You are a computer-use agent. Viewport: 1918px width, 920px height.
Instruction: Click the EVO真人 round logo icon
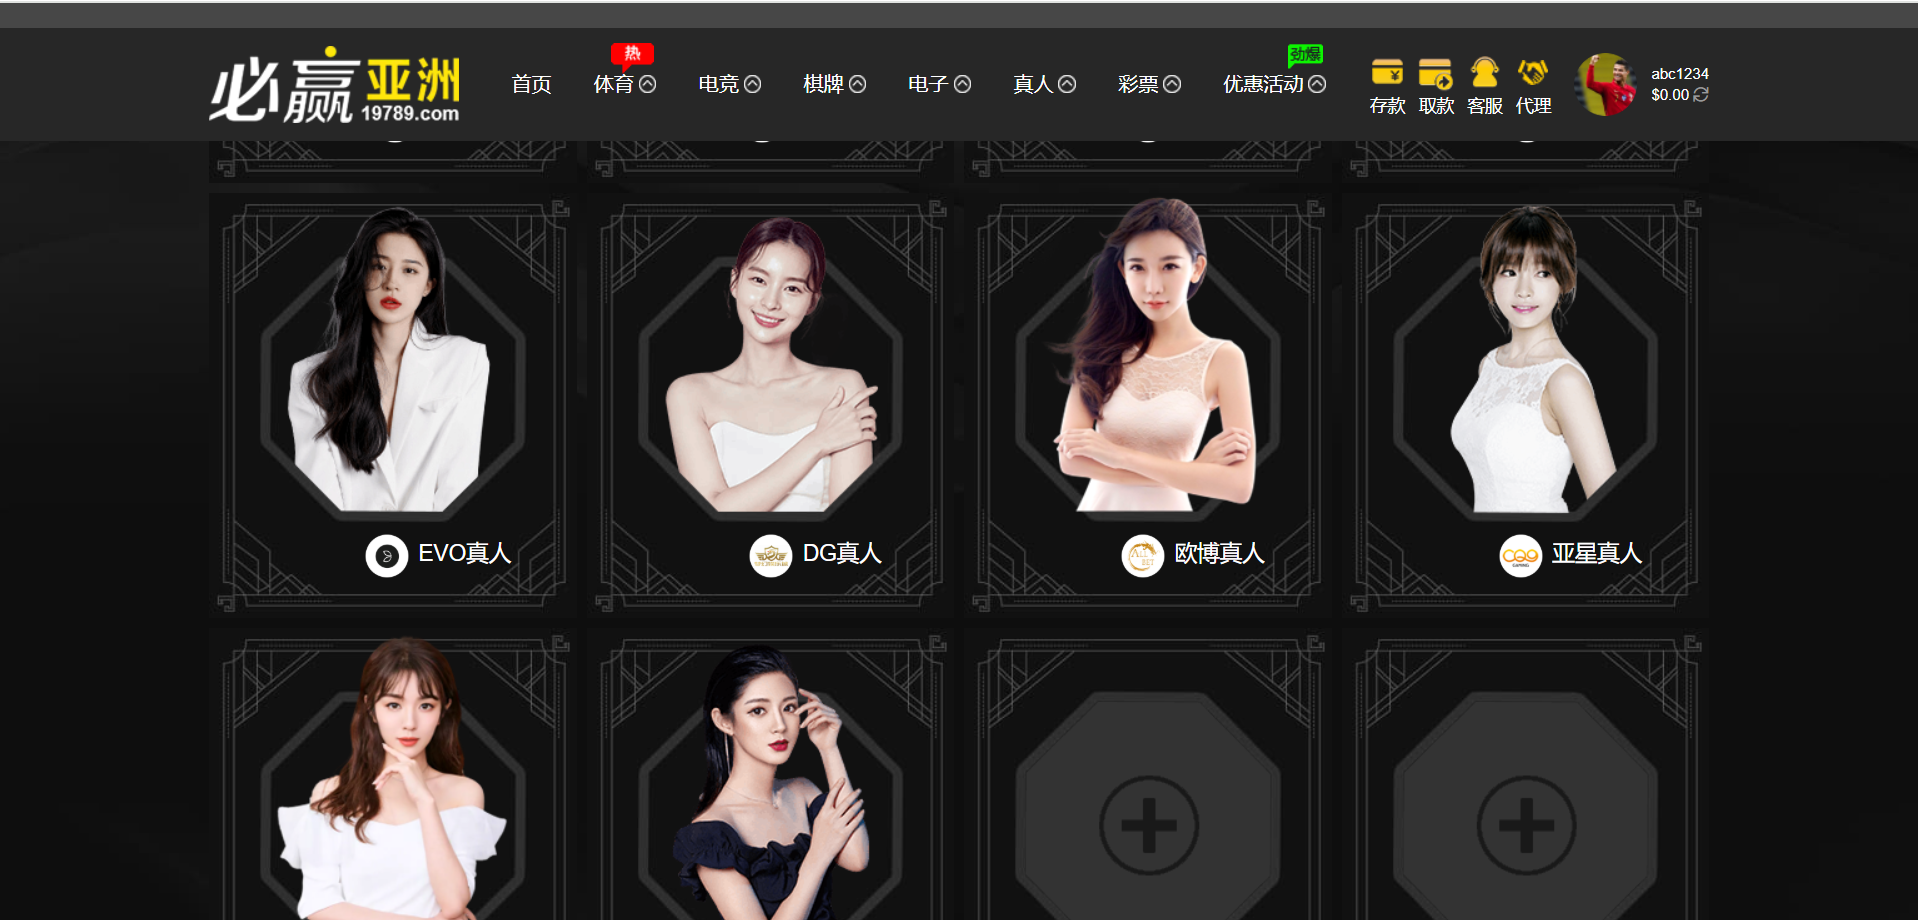(x=387, y=556)
